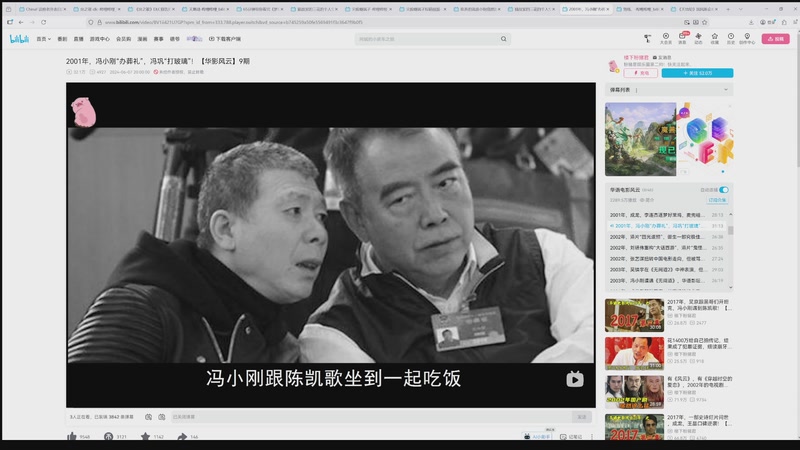Open the browser tab list chevron
Image resolution: width=800 pixels, height=450 pixels.
click(740, 9)
